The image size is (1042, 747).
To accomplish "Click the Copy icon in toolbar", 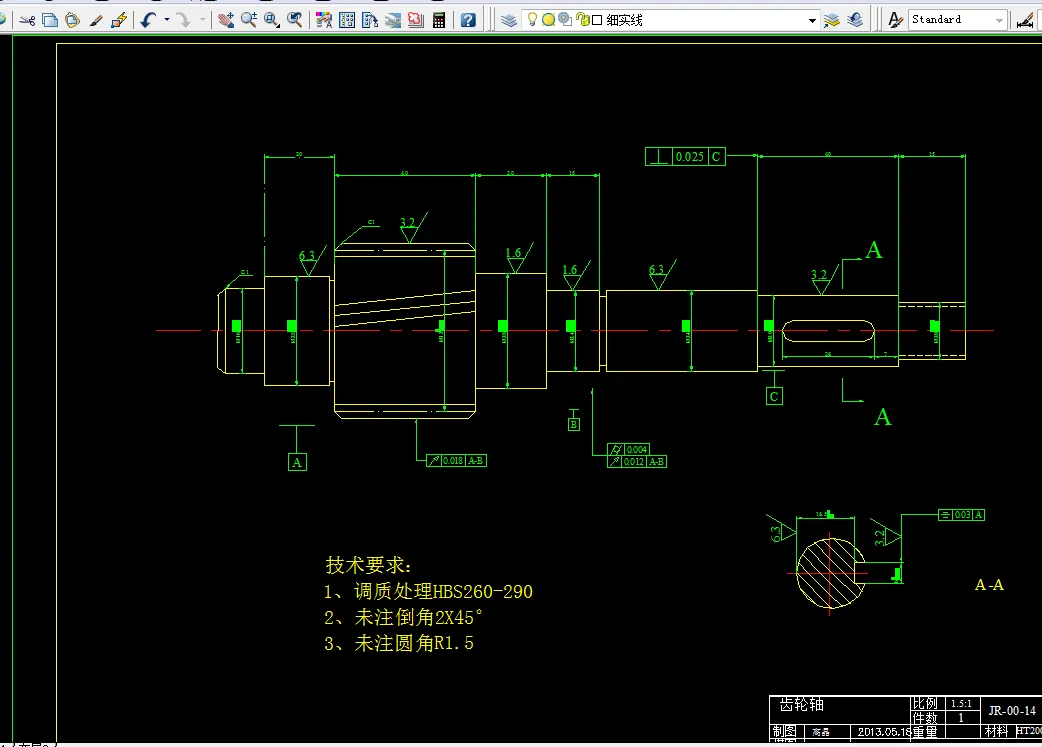I will pos(50,20).
